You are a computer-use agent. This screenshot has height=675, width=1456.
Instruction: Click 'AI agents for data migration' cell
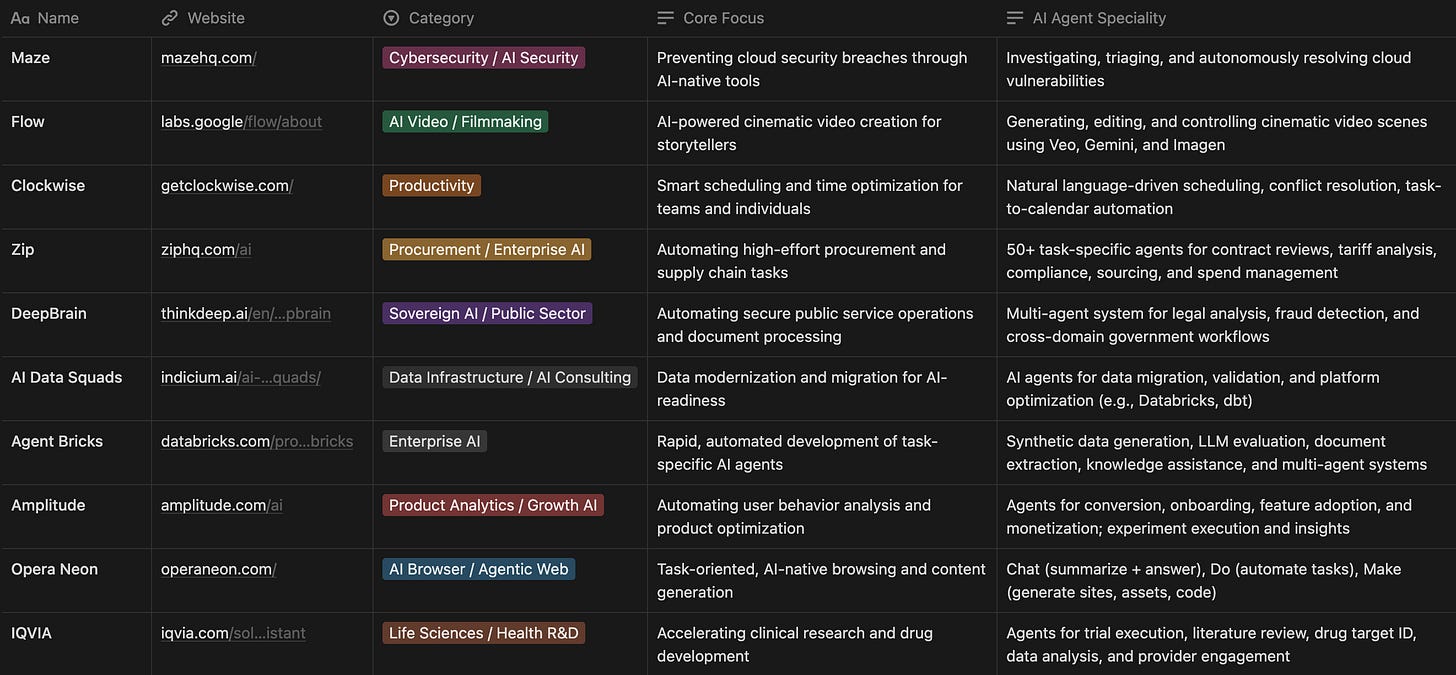point(1226,389)
